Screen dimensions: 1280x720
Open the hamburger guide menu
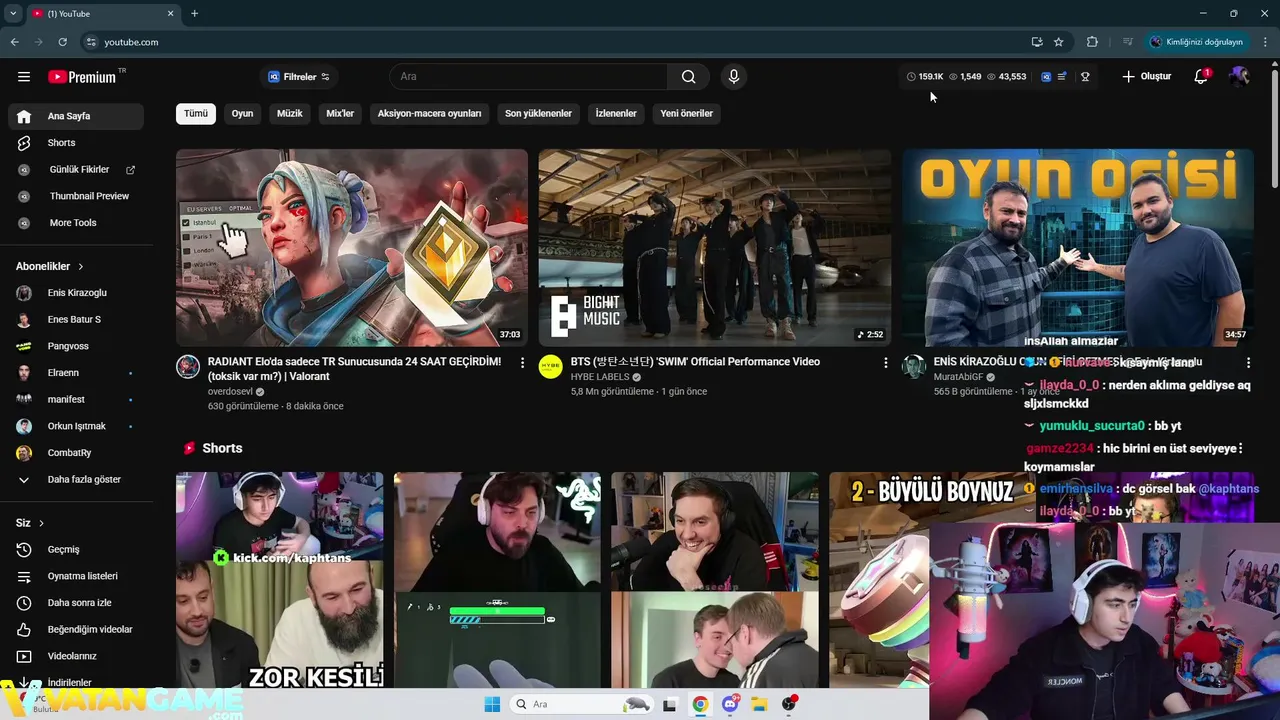click(x=24, y=77)
